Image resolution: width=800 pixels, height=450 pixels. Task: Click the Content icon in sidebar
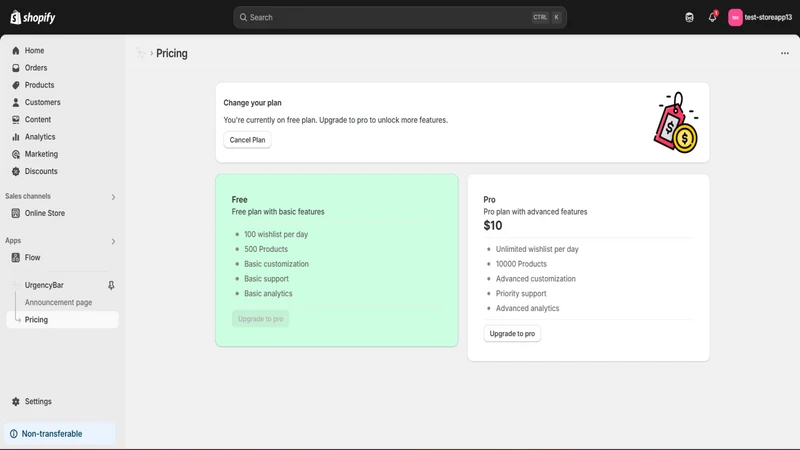point(16,119)
